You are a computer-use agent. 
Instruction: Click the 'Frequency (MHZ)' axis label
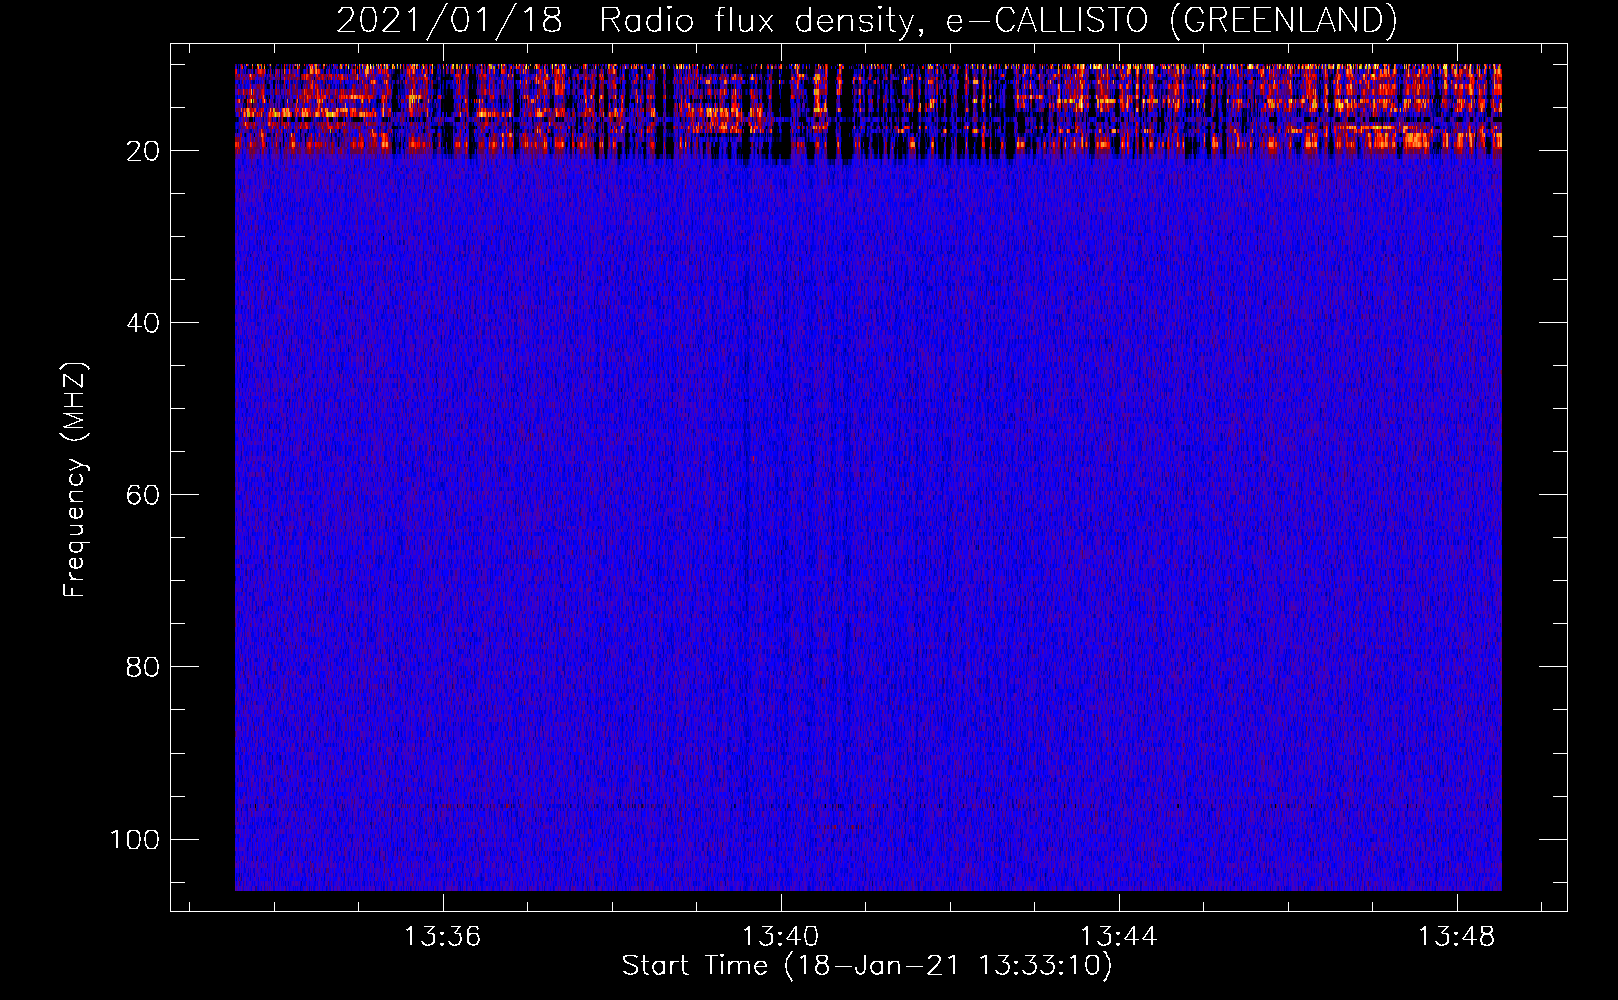75,479
